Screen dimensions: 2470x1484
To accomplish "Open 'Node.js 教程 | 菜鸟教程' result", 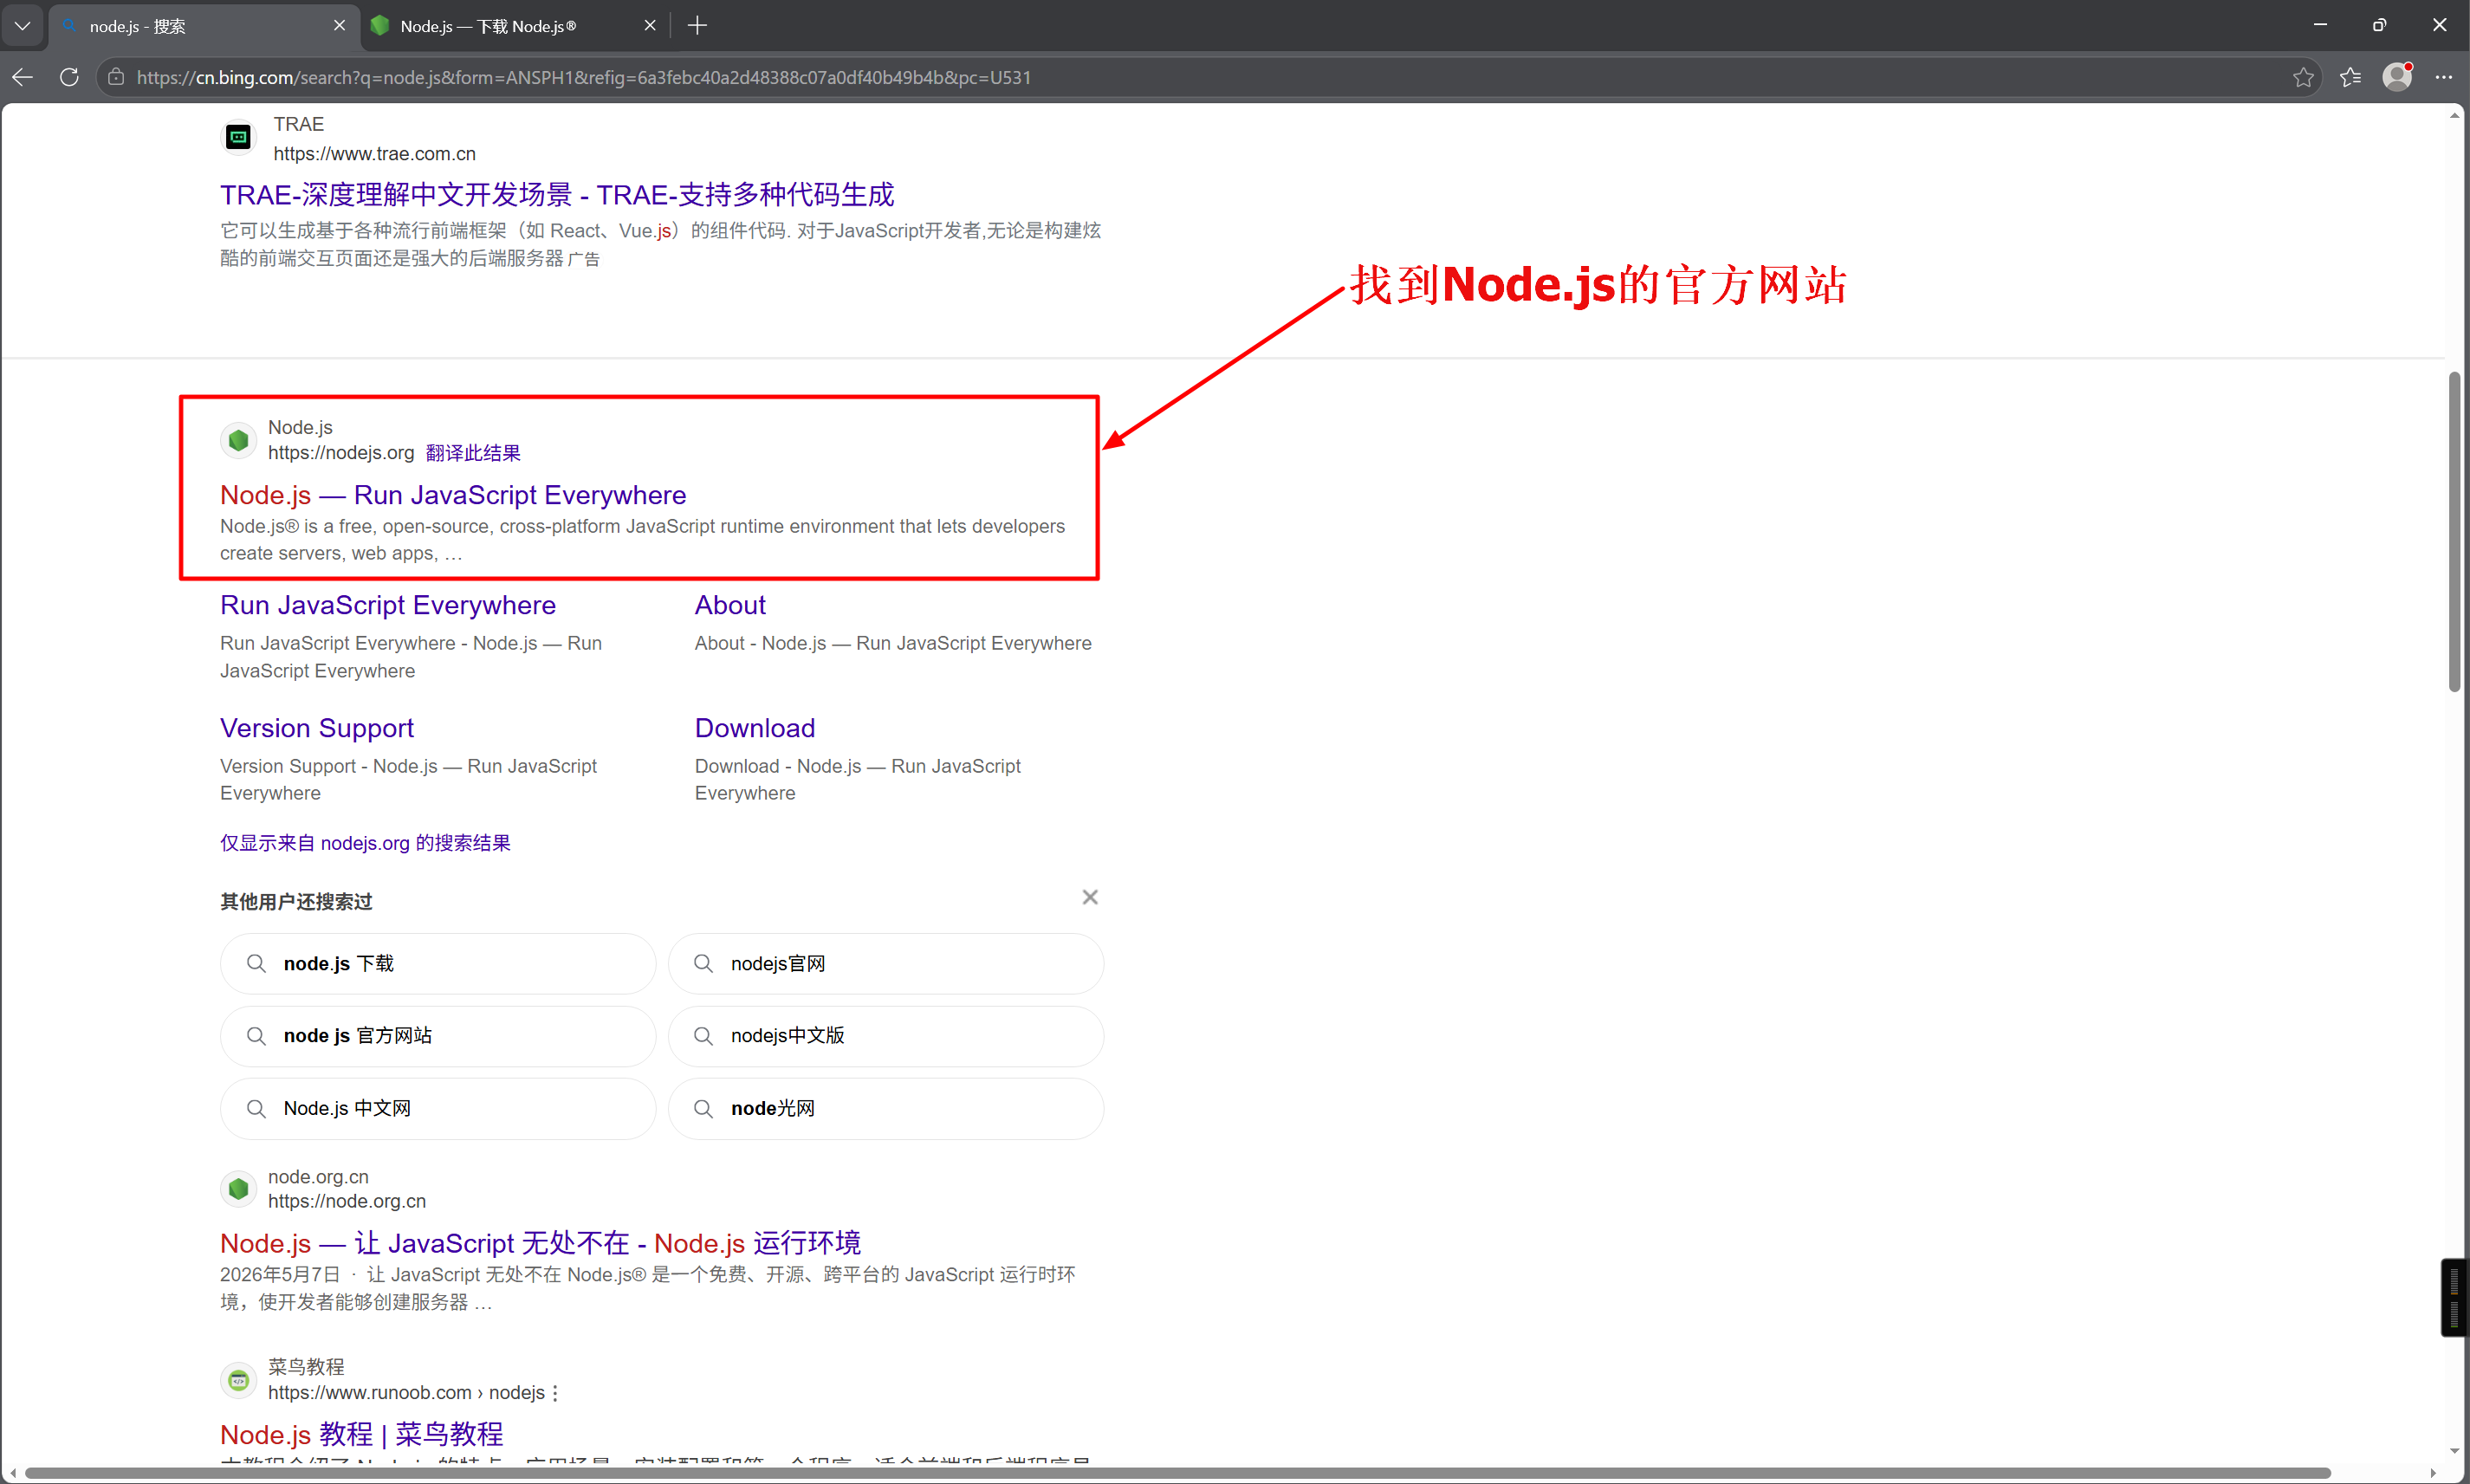I will pyautogui.click(x=362, y=1434).
